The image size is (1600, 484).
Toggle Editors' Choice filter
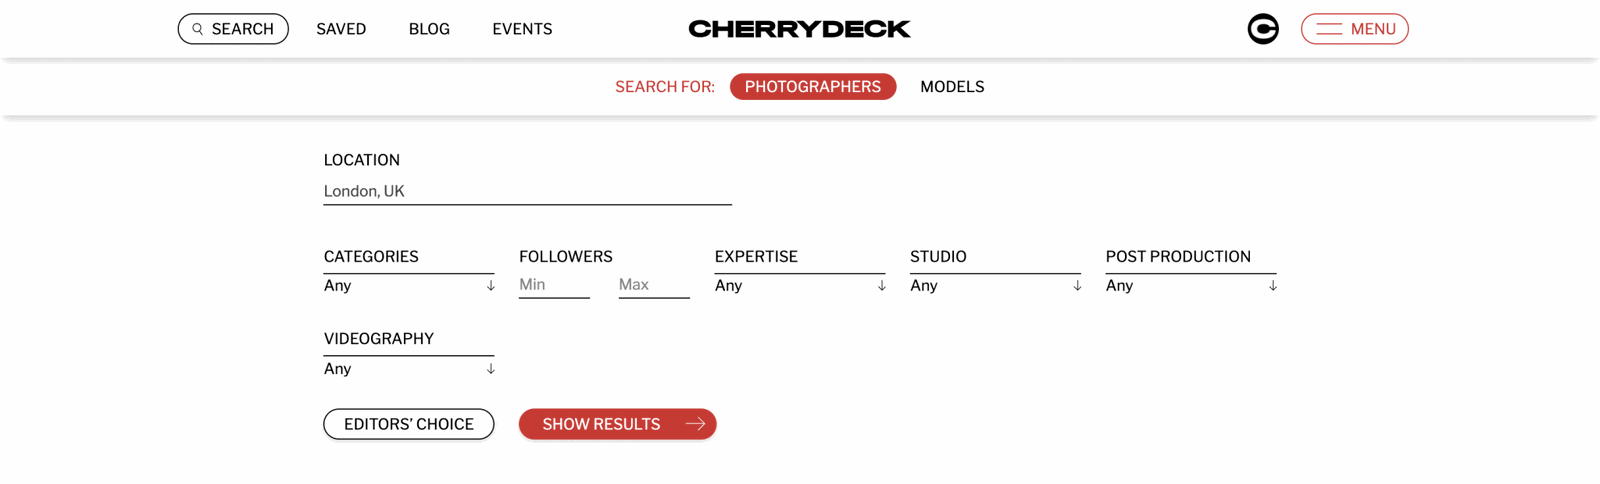pyautogui.click(x=408, y=424)
